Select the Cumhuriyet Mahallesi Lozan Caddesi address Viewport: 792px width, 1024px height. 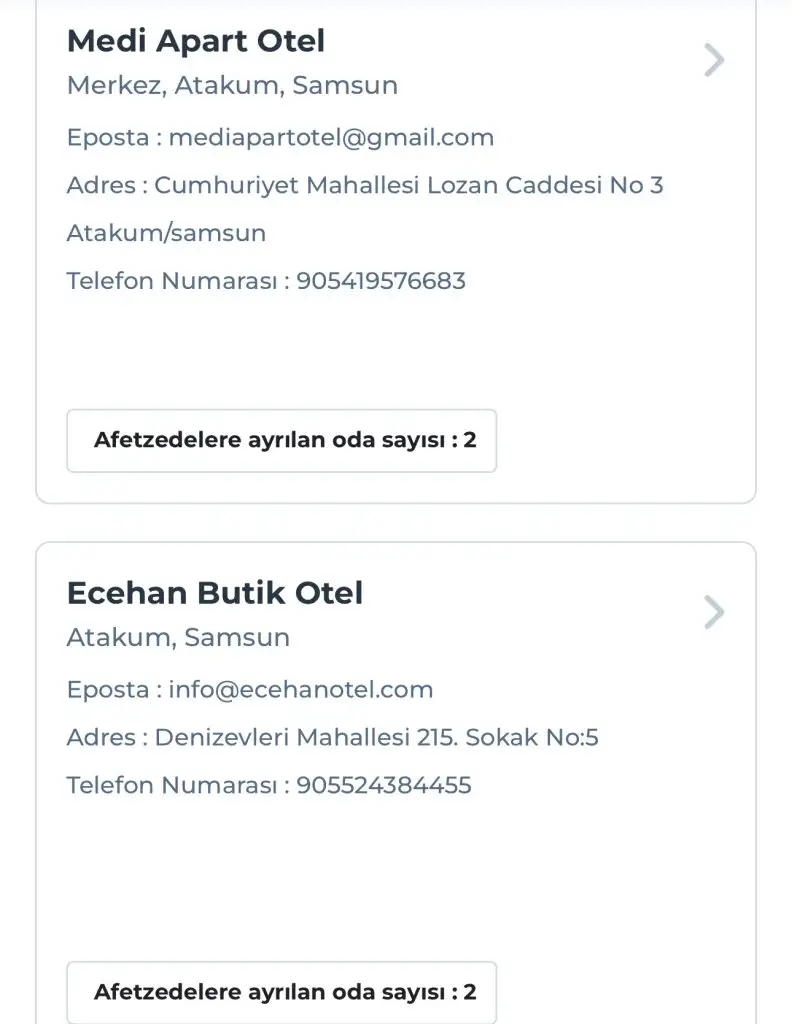point(409,185)
